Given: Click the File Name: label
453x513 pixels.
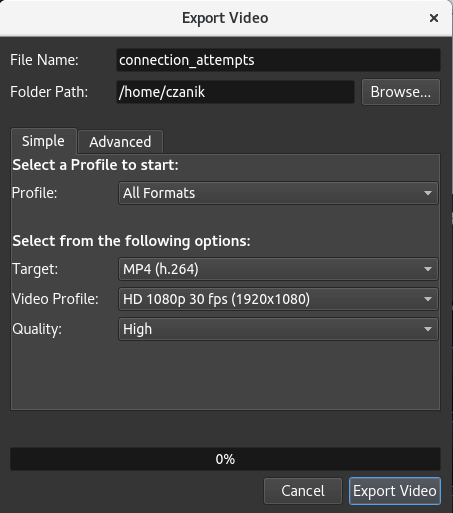Looking at the screenshot, I should coord(44,60).
